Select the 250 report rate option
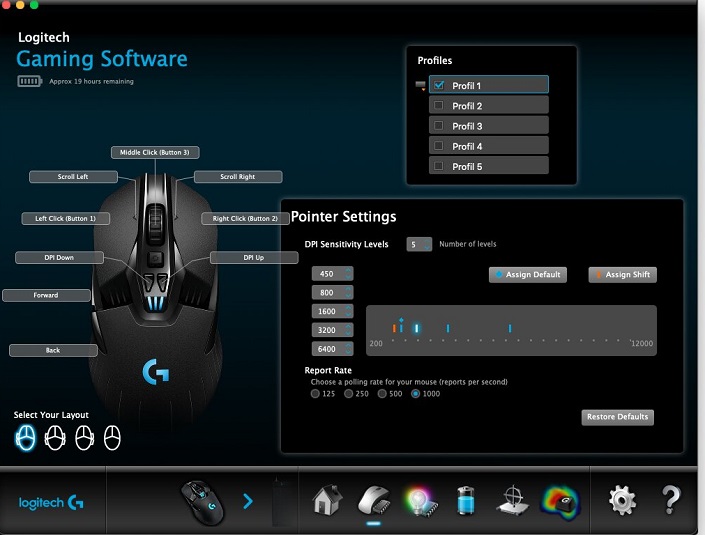Screen dimensions: 705x535 348,394
